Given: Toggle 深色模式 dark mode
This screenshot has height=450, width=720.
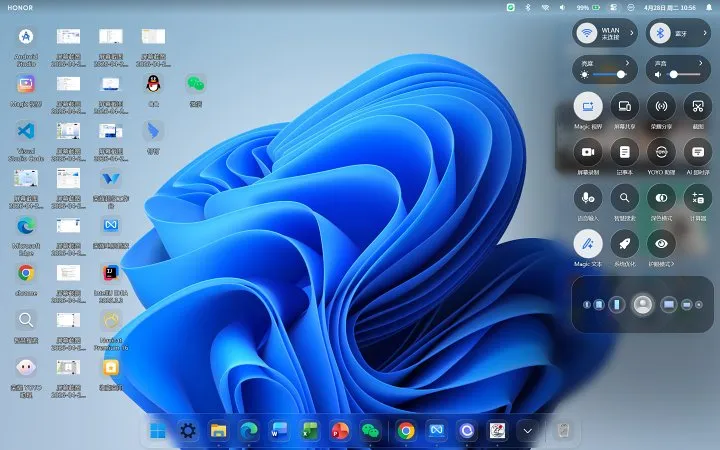Looking at the screenshot, I should 661,198.
